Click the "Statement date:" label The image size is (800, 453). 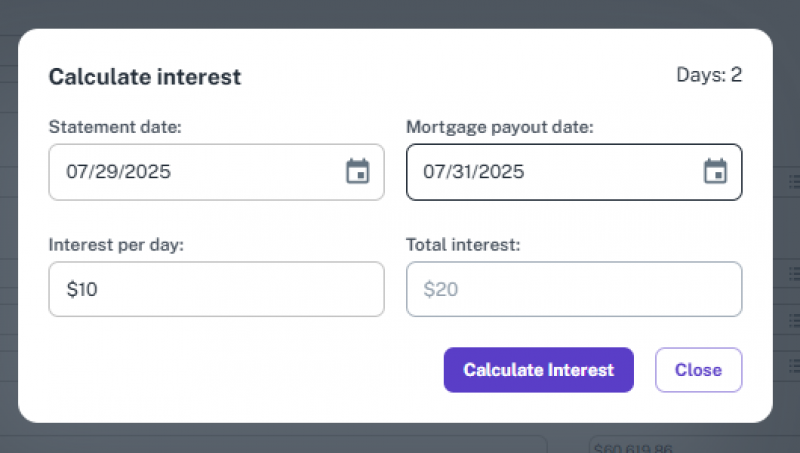[x=115, y=127]
